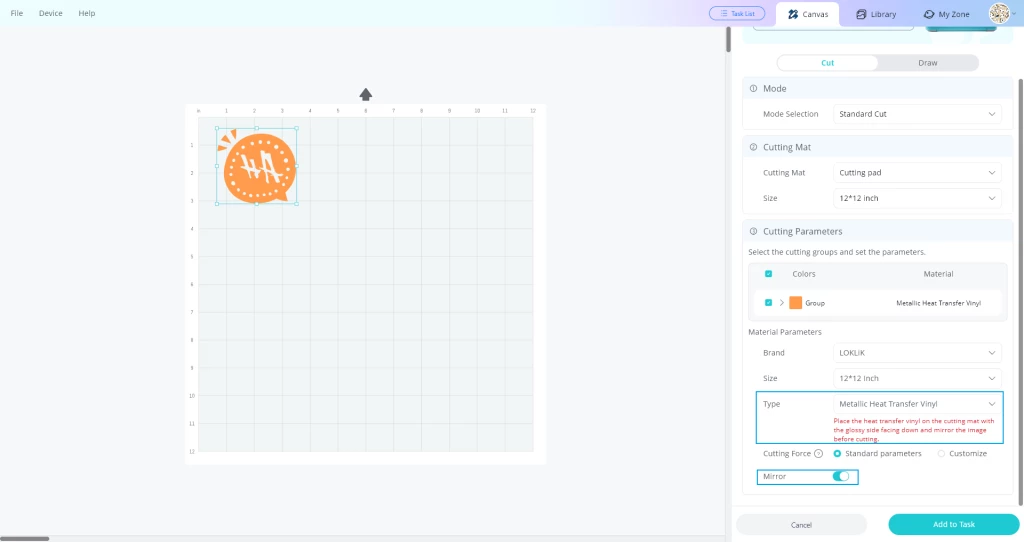Click the canvas vertical scrollbar
1024x542 pixels.
click(728, 39)
